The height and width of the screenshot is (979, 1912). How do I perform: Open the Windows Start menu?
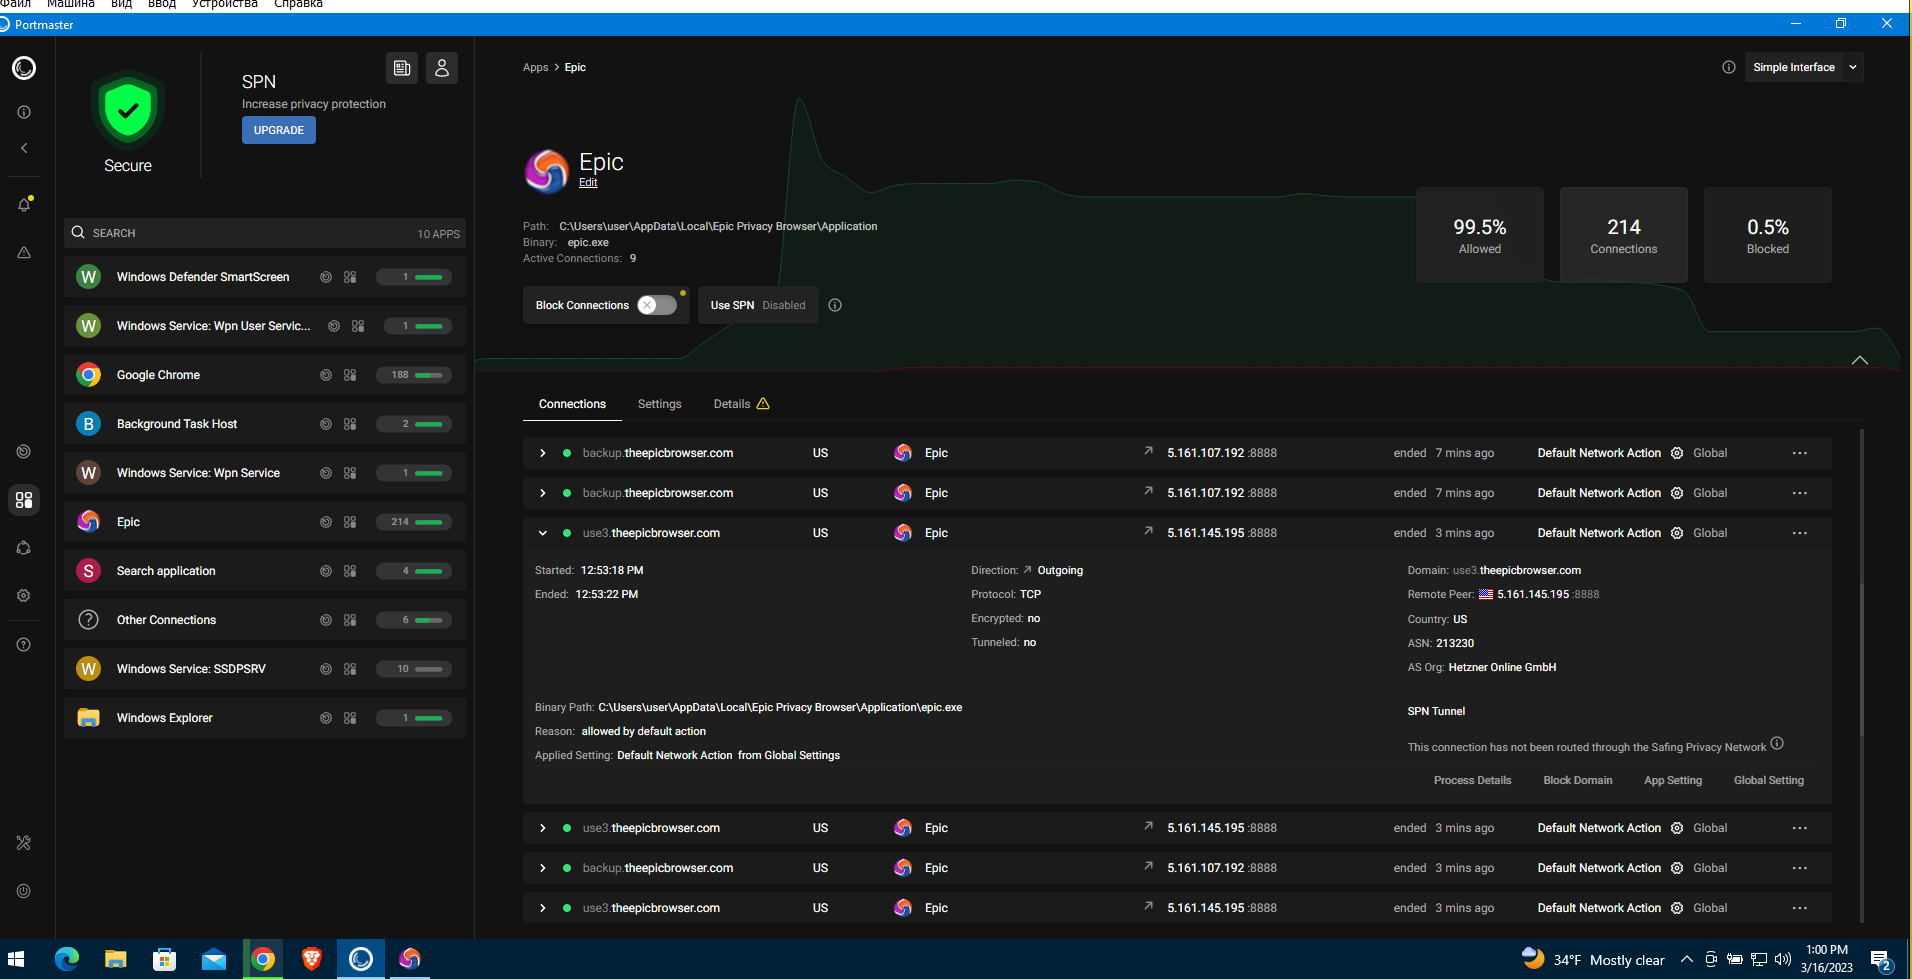17,959
